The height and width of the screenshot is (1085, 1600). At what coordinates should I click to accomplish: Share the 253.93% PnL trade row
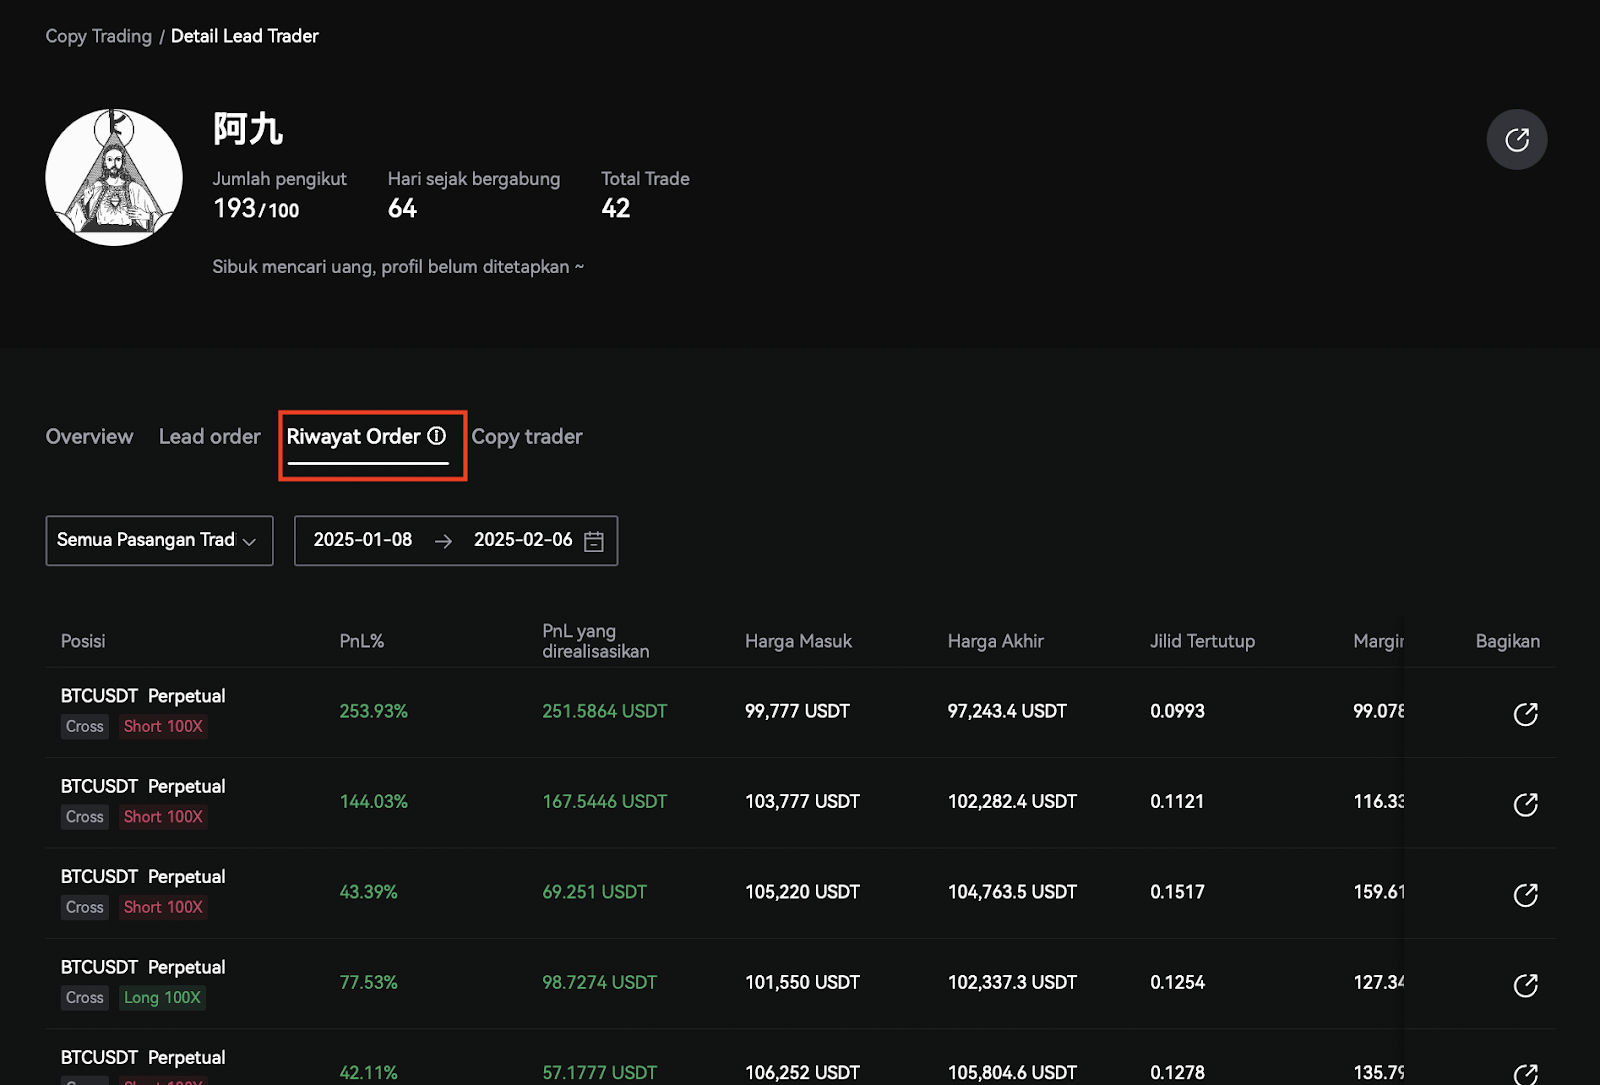point(1525,714)
